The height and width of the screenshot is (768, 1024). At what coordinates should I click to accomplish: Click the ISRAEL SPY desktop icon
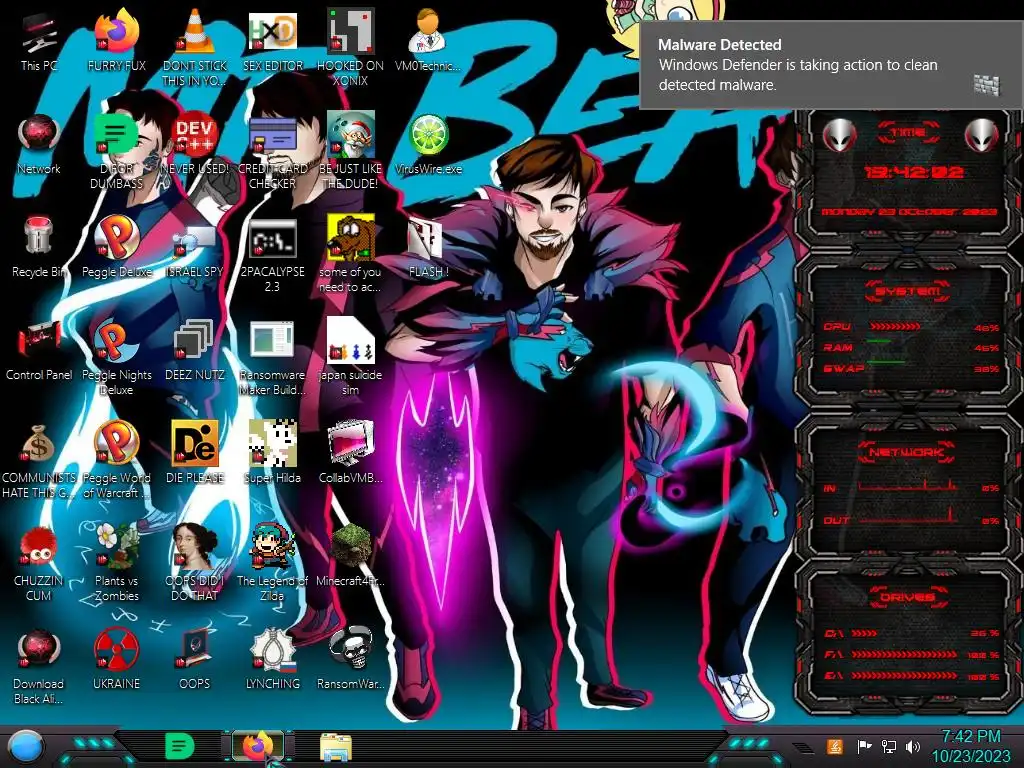pyautogui.click(x=194, y=251)
